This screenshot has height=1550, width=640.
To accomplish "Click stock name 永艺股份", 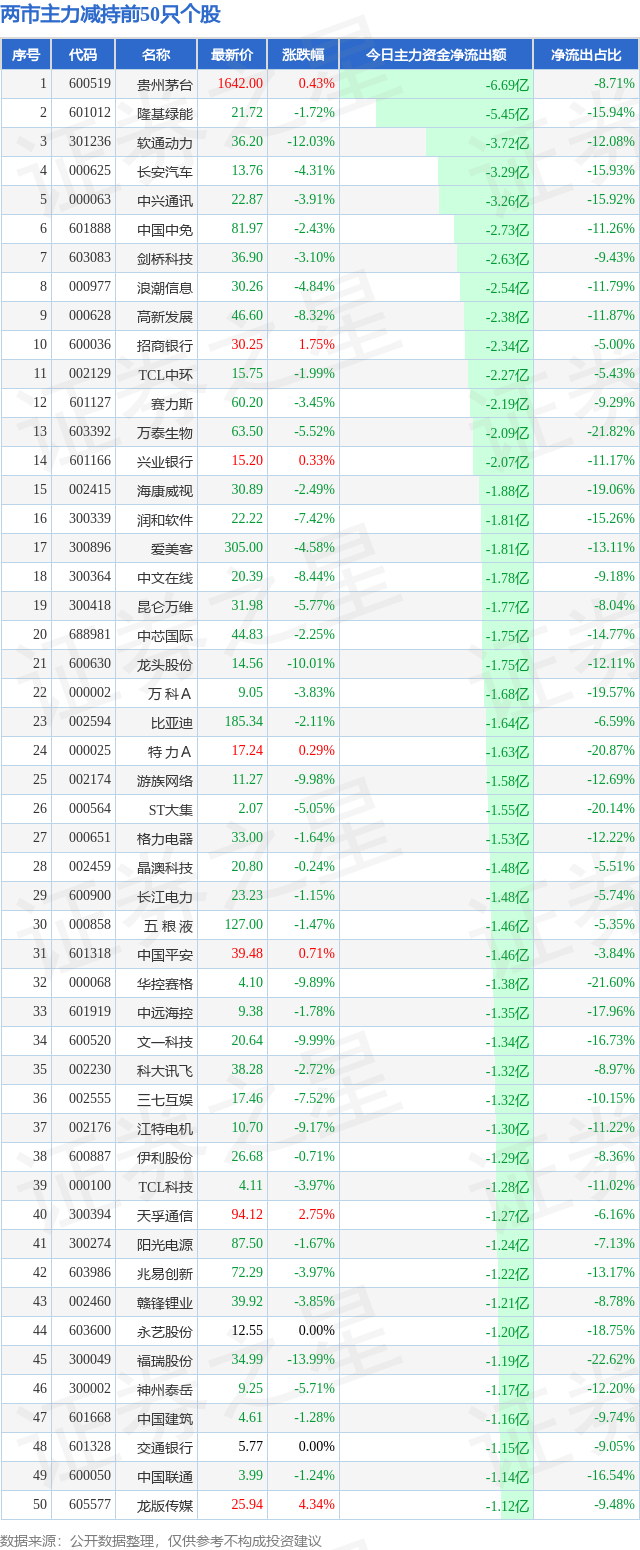I will click(165, 1331).
